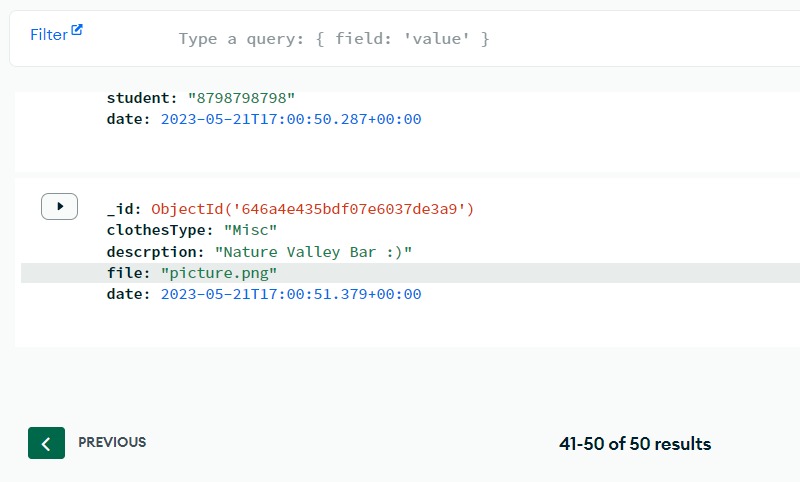Click the "41-50 of 50 results" text

pyautogui.click(x=635, y=444)
